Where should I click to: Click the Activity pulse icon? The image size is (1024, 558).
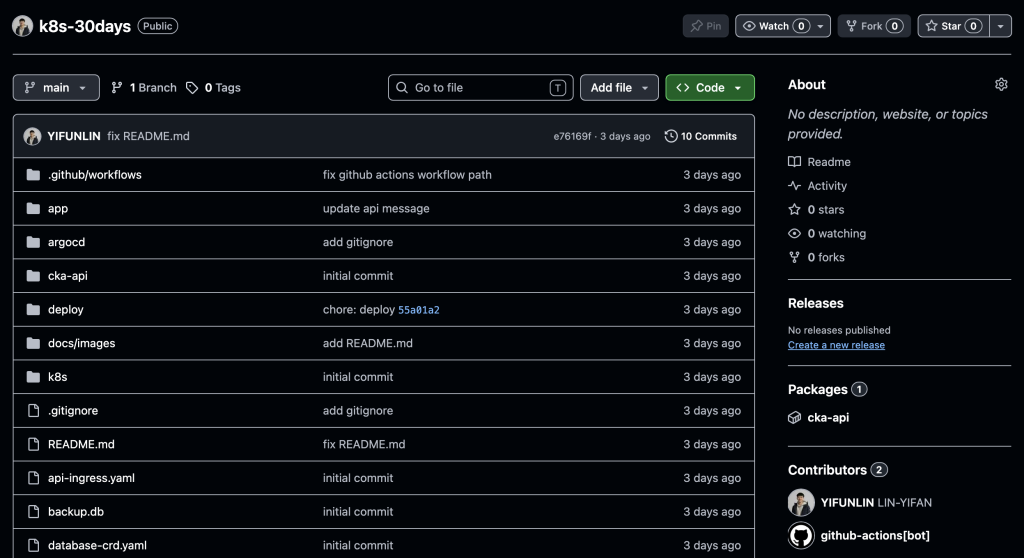point(794,186)
